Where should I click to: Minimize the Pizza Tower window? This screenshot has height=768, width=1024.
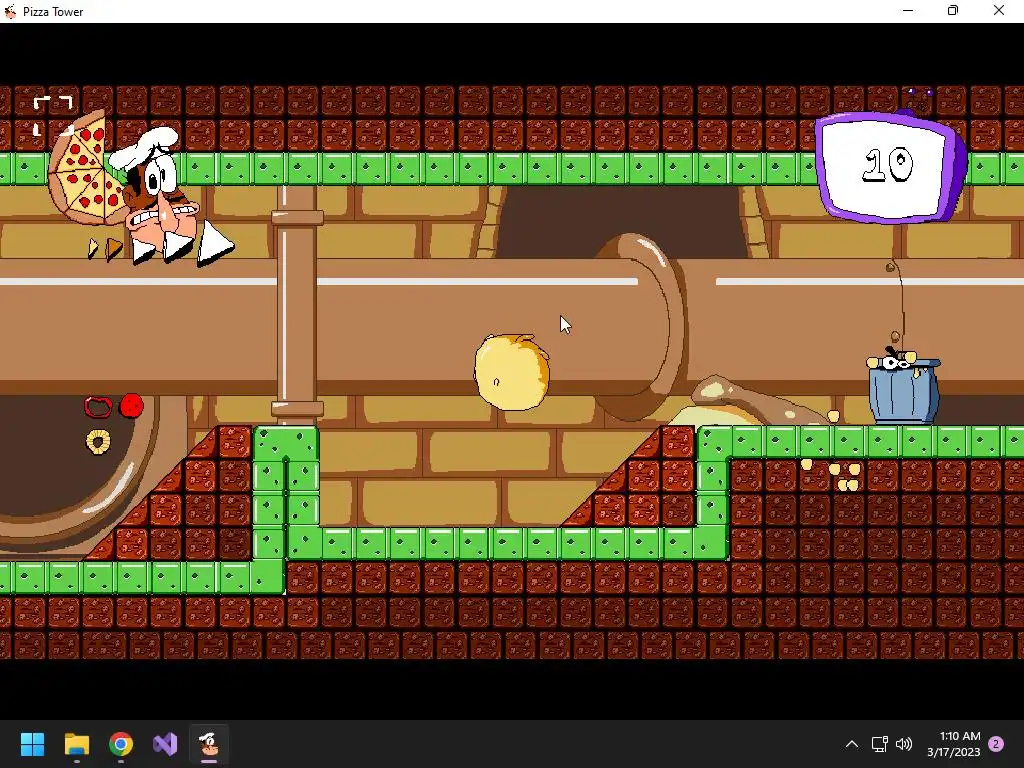pos(908,11)
